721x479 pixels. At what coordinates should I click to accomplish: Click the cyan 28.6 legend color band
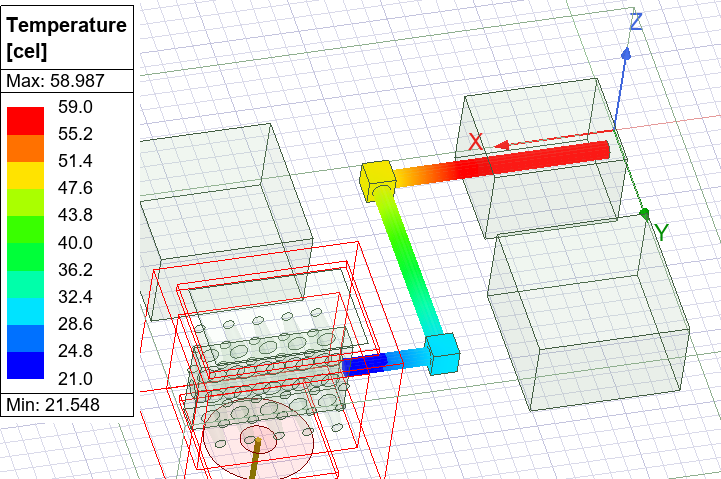click(25, 311)
